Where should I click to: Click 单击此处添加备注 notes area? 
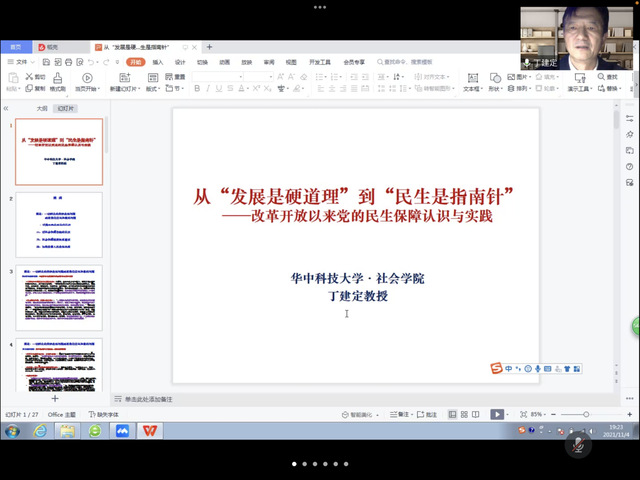point(150,398)
